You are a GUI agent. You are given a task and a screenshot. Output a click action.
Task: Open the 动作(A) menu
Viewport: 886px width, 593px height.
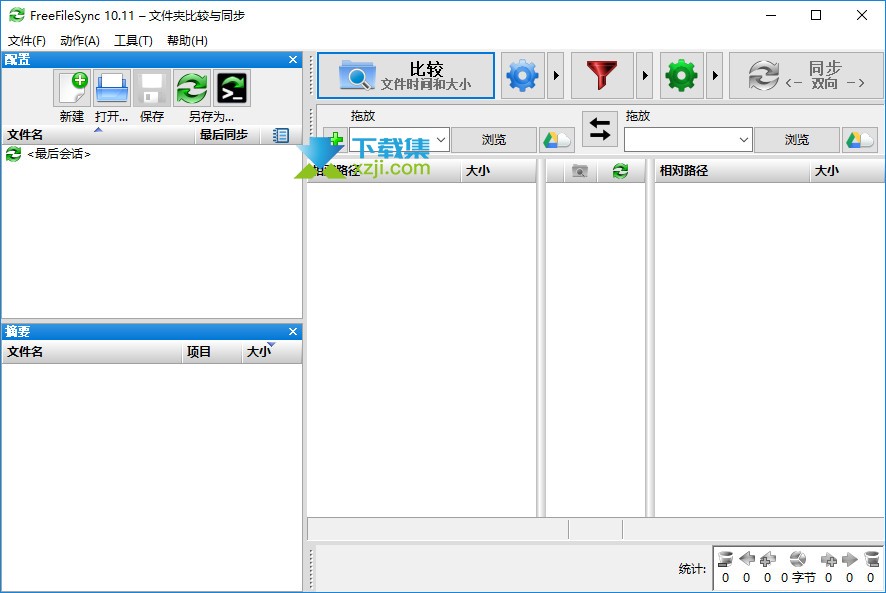pos(80,41)
